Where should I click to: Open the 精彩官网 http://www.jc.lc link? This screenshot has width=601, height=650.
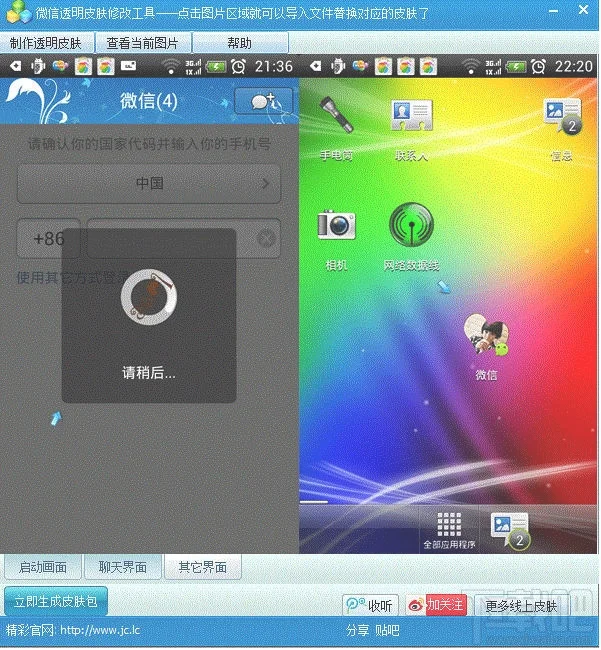pyautogui.click(x=73, y=631)
